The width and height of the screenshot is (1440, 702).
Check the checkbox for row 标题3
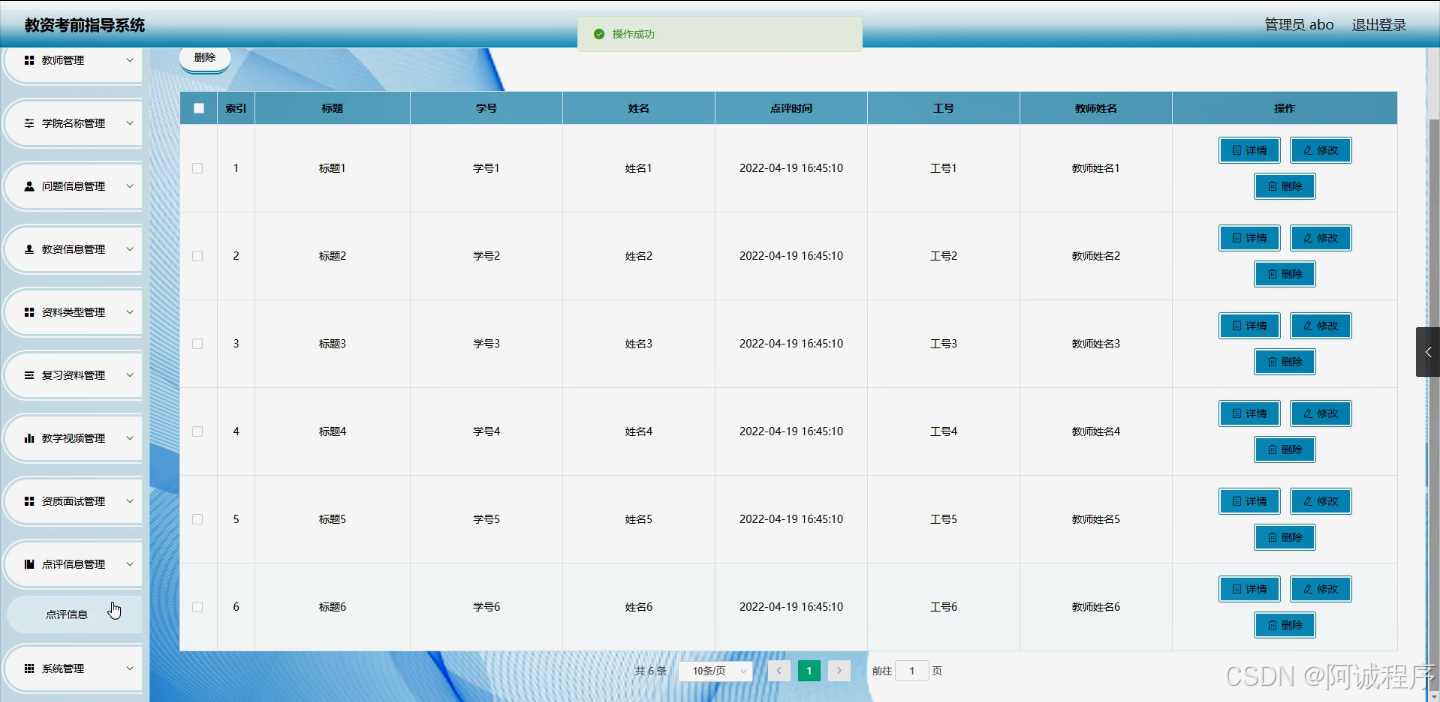198,344
